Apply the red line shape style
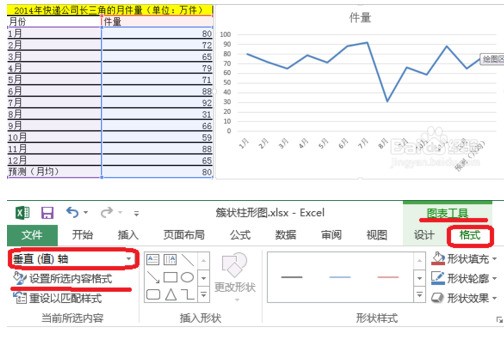 tap(388, 277)
